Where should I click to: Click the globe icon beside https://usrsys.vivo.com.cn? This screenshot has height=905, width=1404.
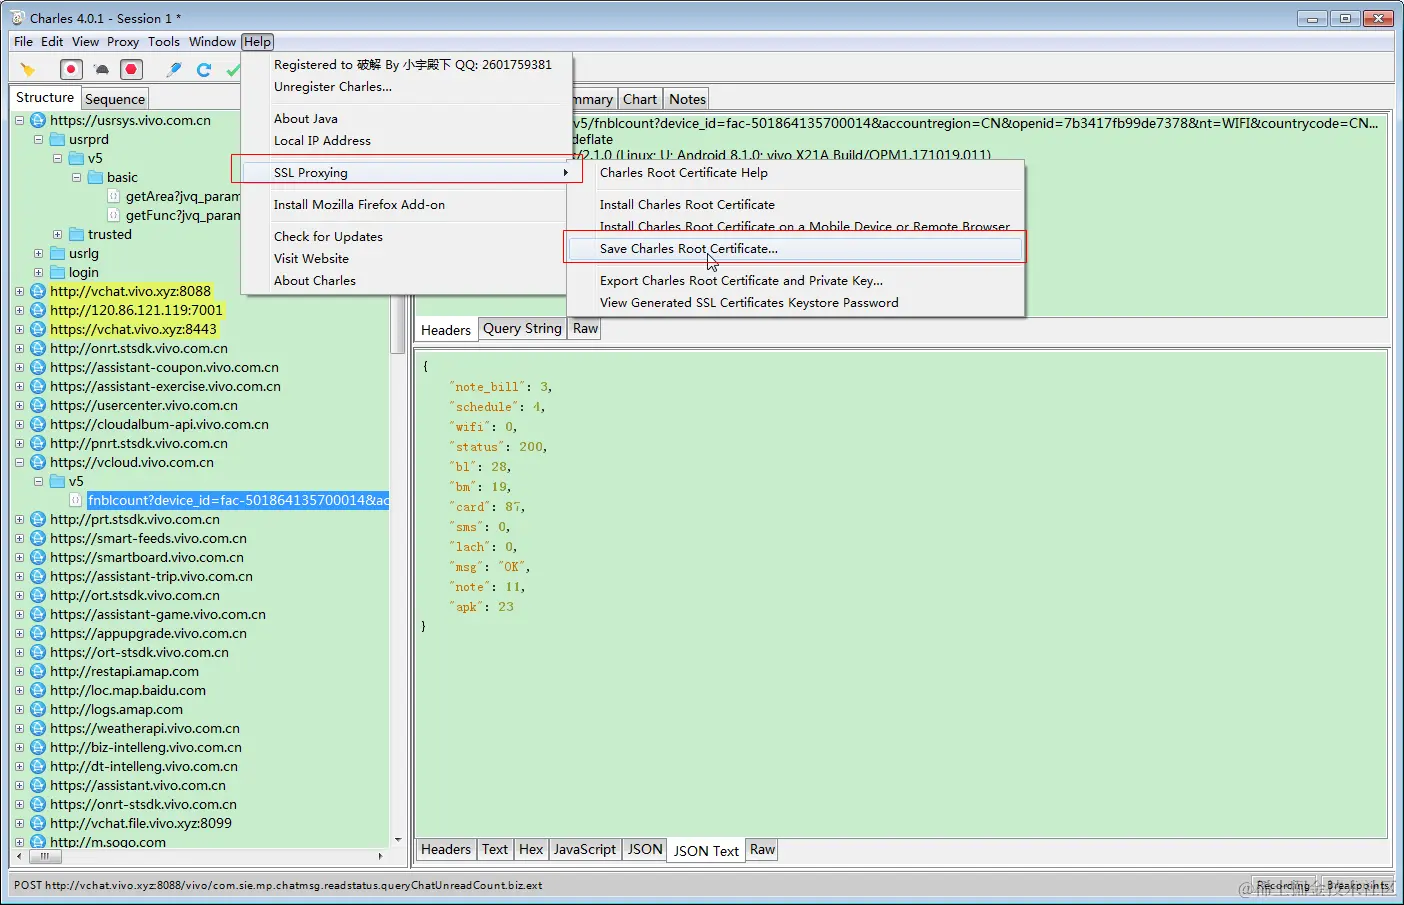tap(38, 120)
